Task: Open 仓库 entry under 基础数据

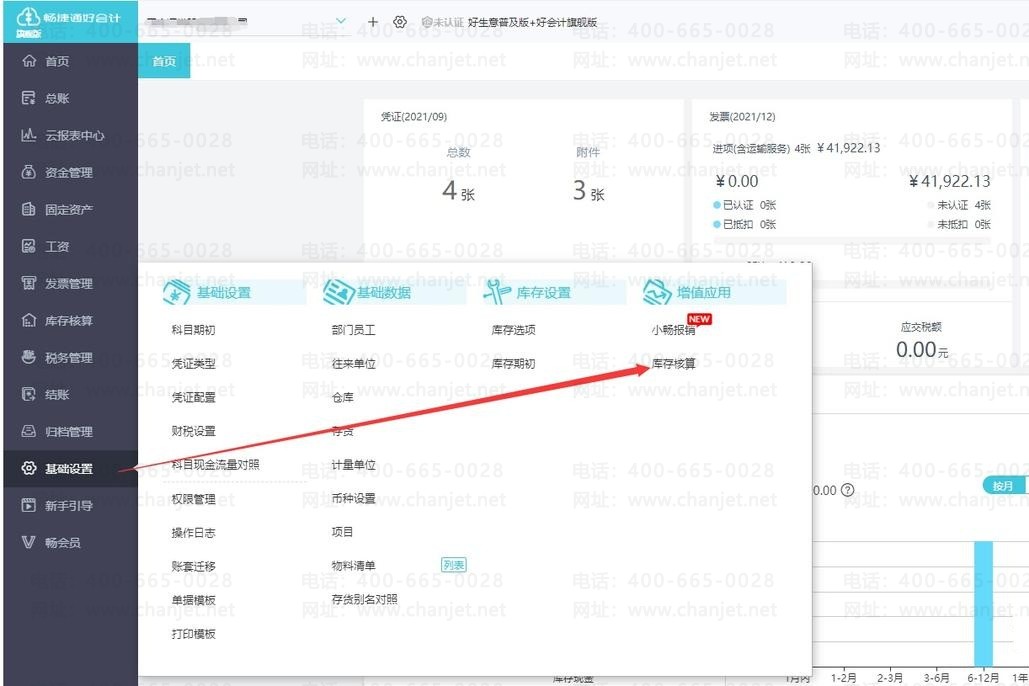Action: click(x=343, y=397)
